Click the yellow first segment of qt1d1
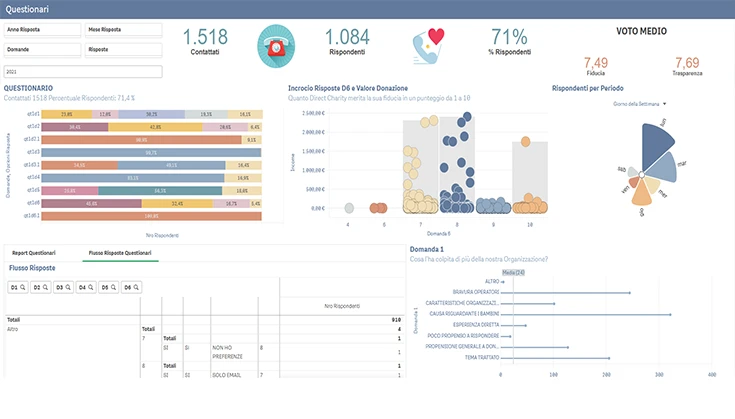The image size is (735, 419). click(x=67, y=114)
